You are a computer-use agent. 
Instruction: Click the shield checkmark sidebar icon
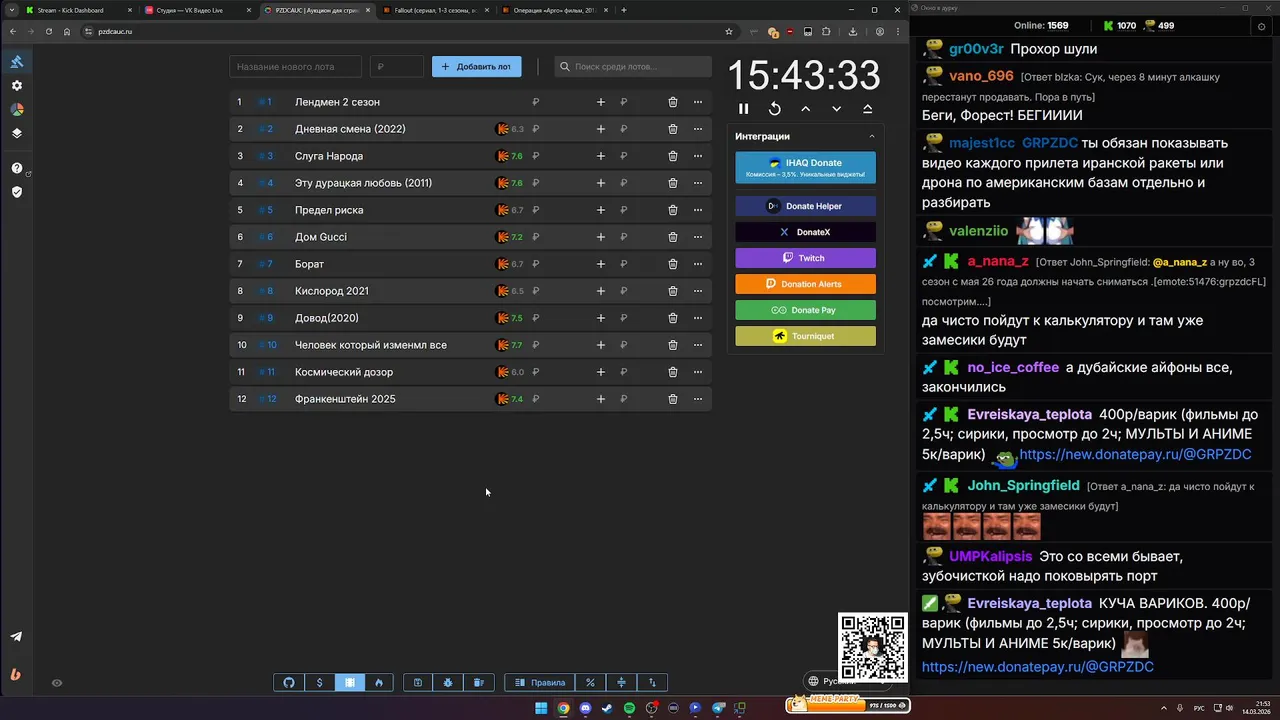pos(17,192)
